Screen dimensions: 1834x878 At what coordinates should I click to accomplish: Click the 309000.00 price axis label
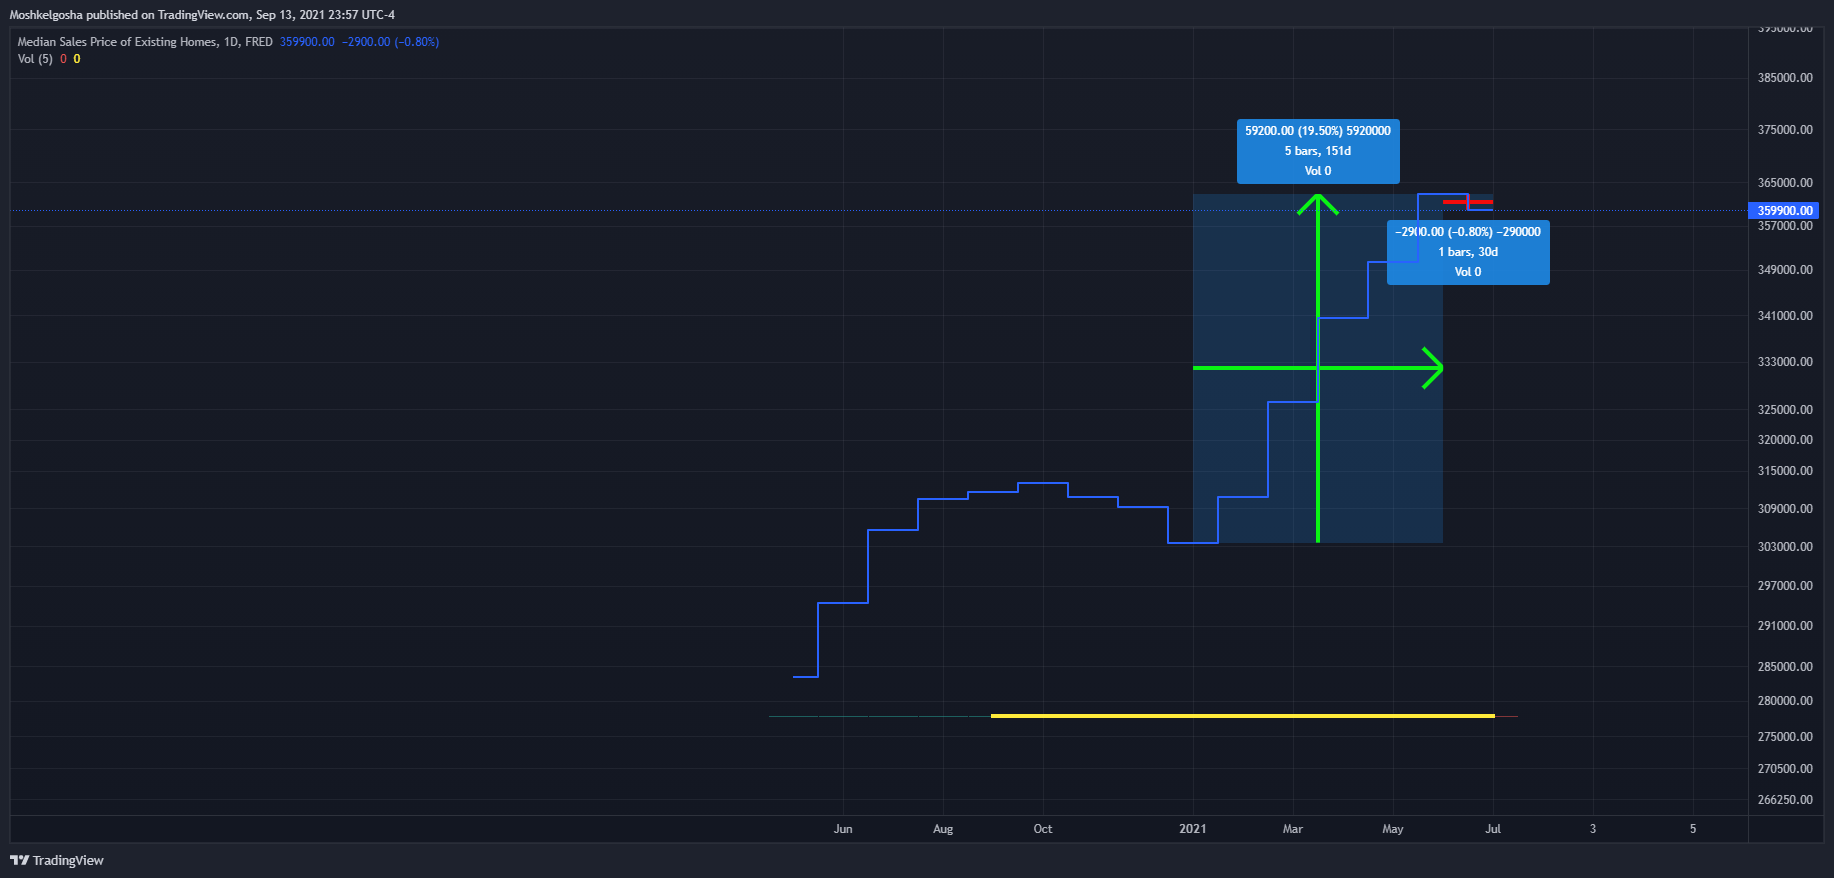[x=1785, y=509]
